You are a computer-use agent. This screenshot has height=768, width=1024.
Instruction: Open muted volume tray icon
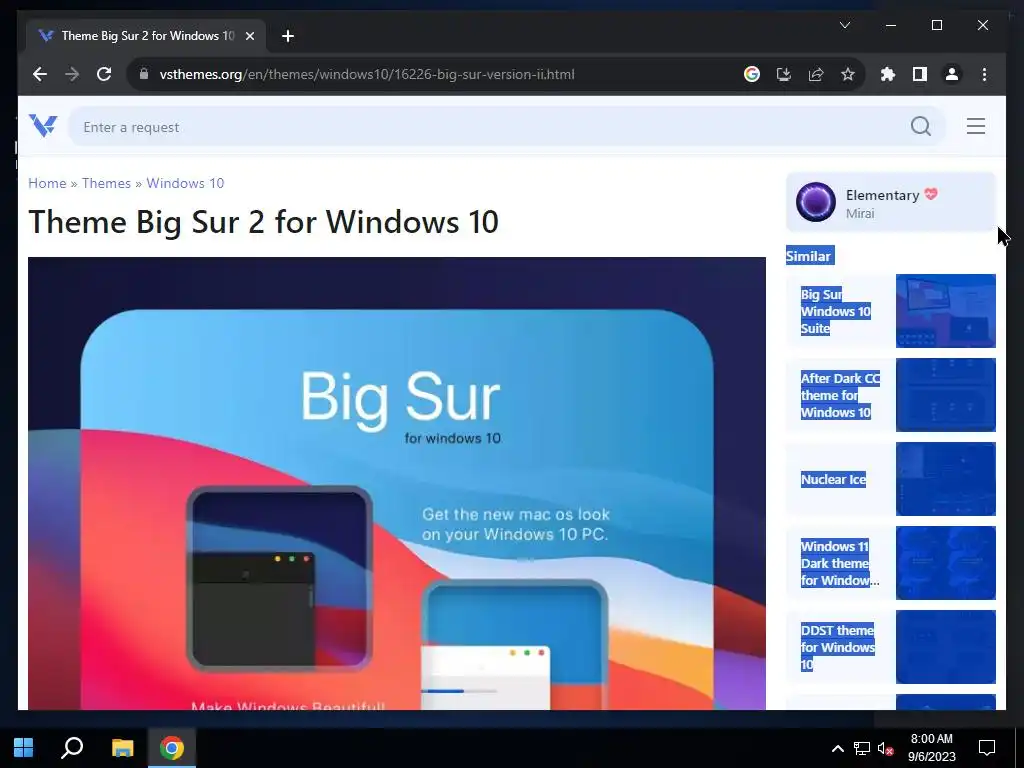pyautogui.click(x=886, y=748)
